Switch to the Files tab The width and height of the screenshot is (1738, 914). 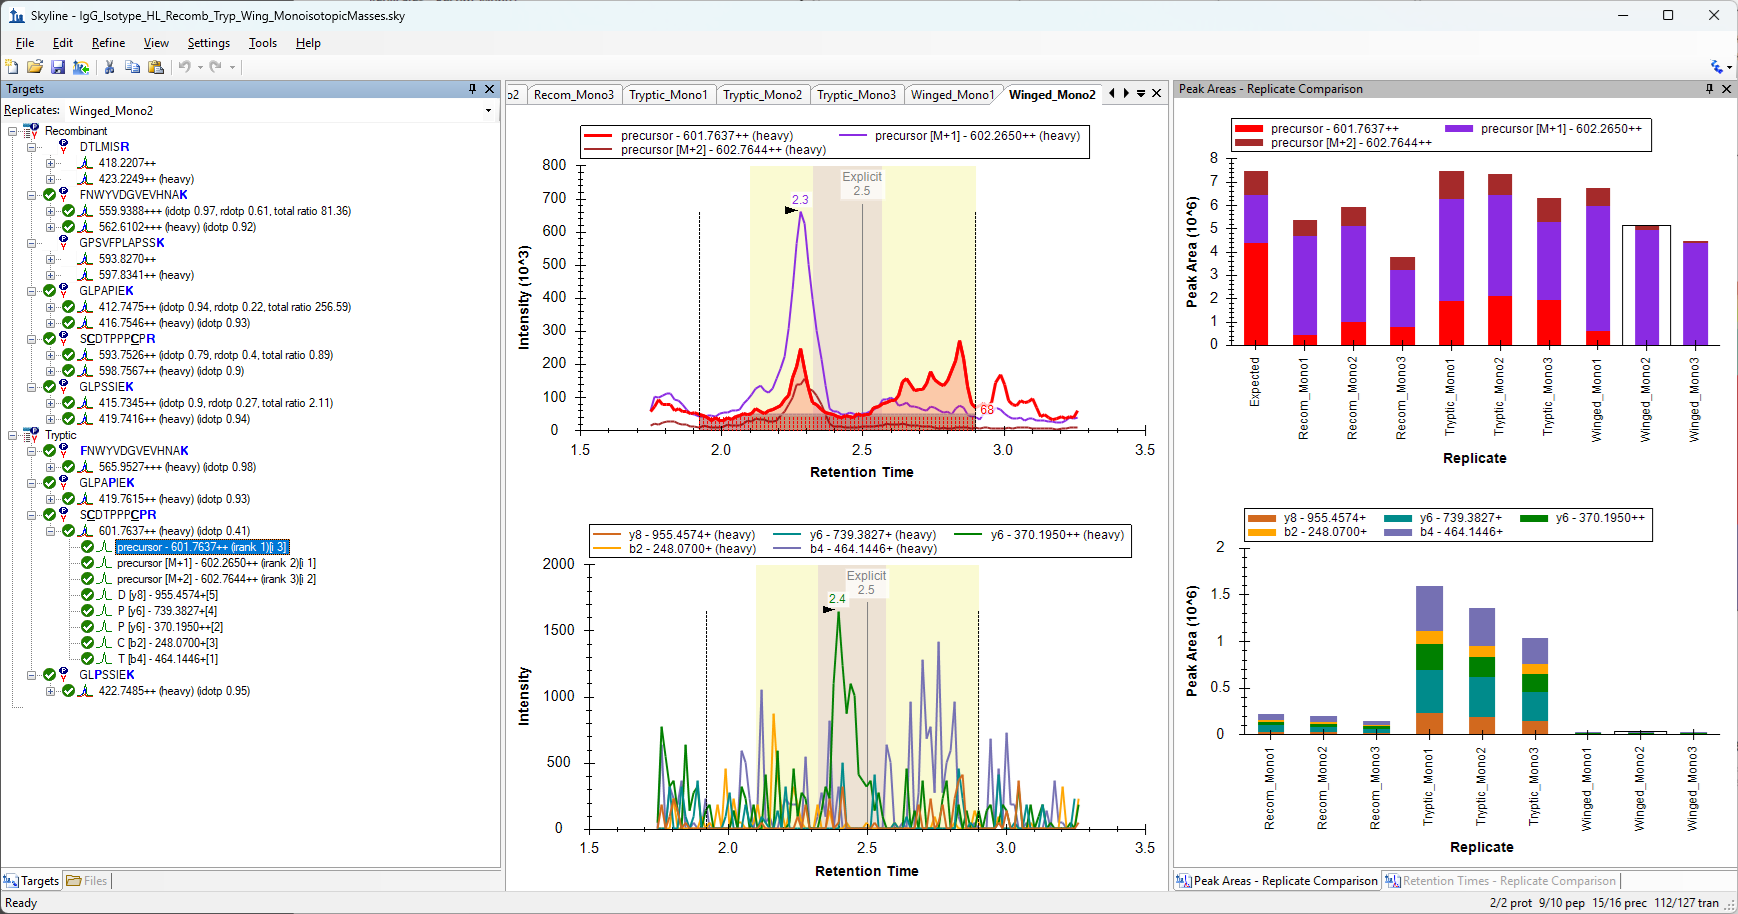click(87, 881)
